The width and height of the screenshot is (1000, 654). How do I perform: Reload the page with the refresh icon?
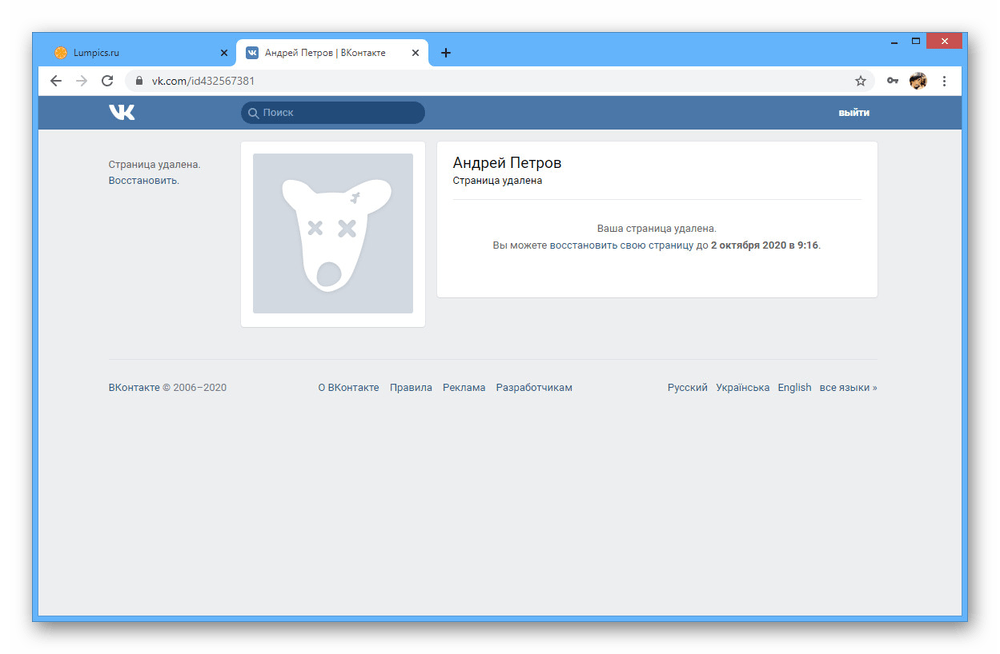(107, 81)
